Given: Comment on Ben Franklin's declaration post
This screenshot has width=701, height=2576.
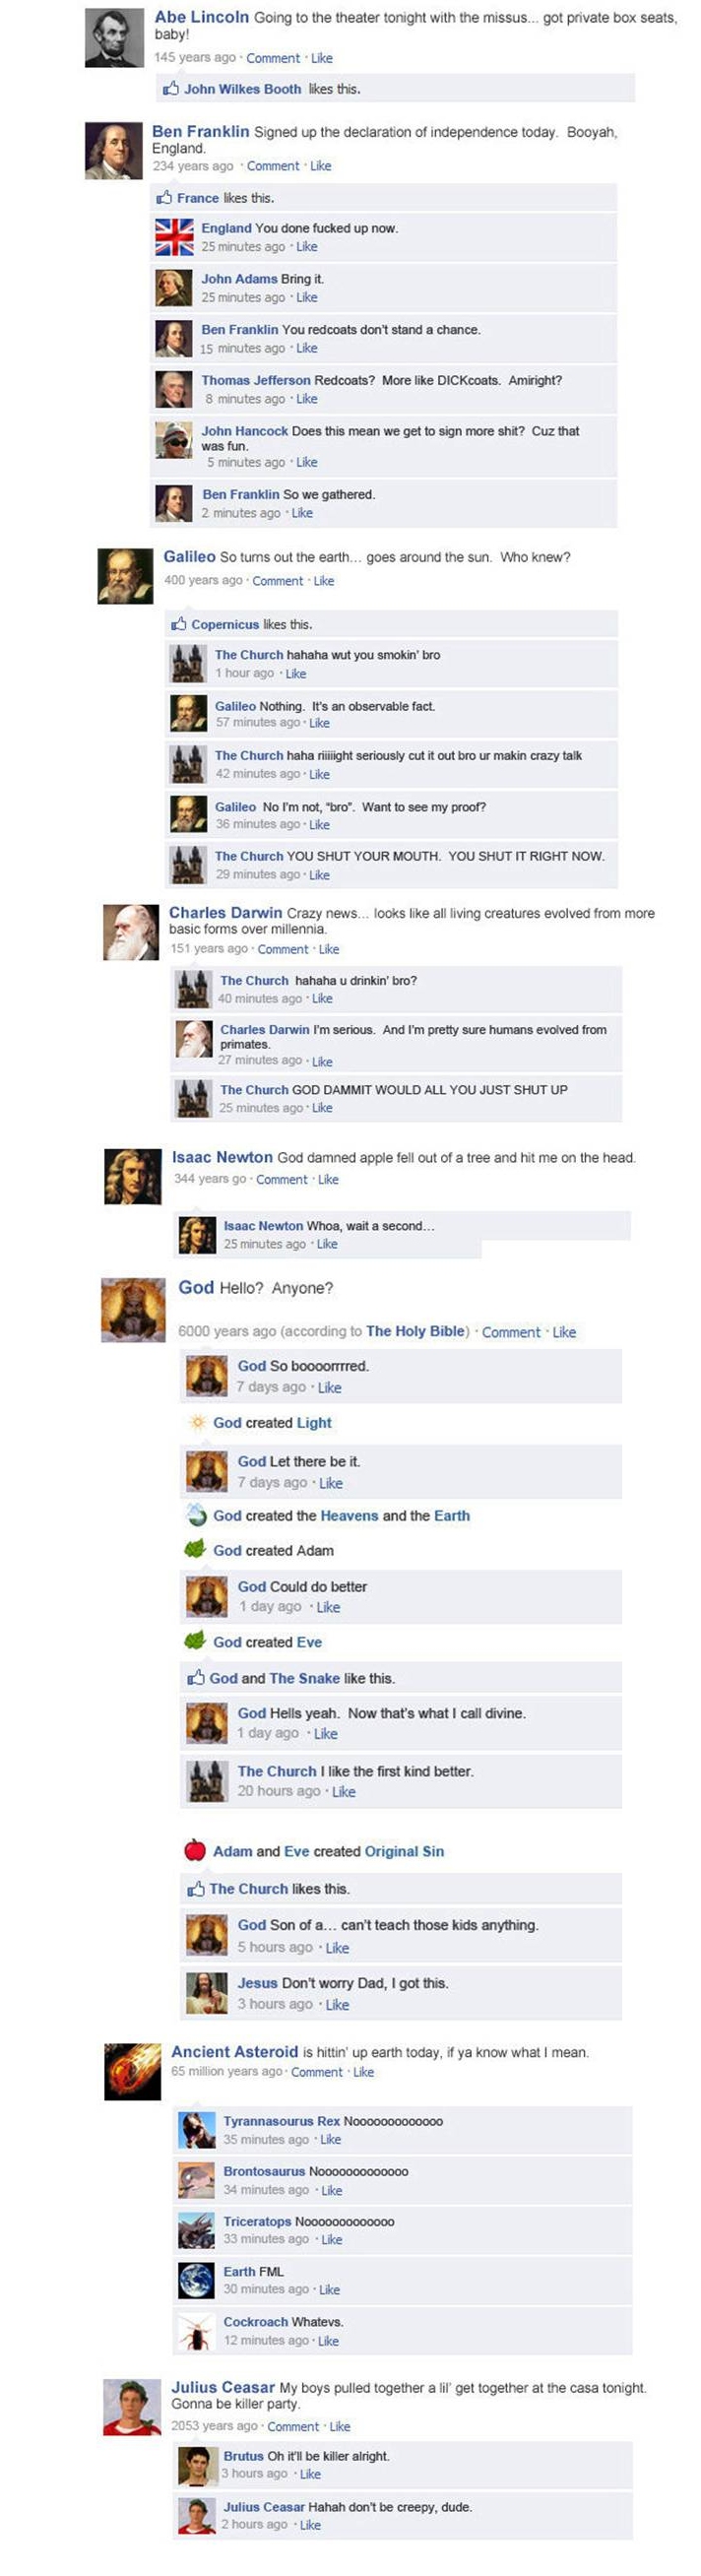Looking at the screenshot, I should 273,166.
